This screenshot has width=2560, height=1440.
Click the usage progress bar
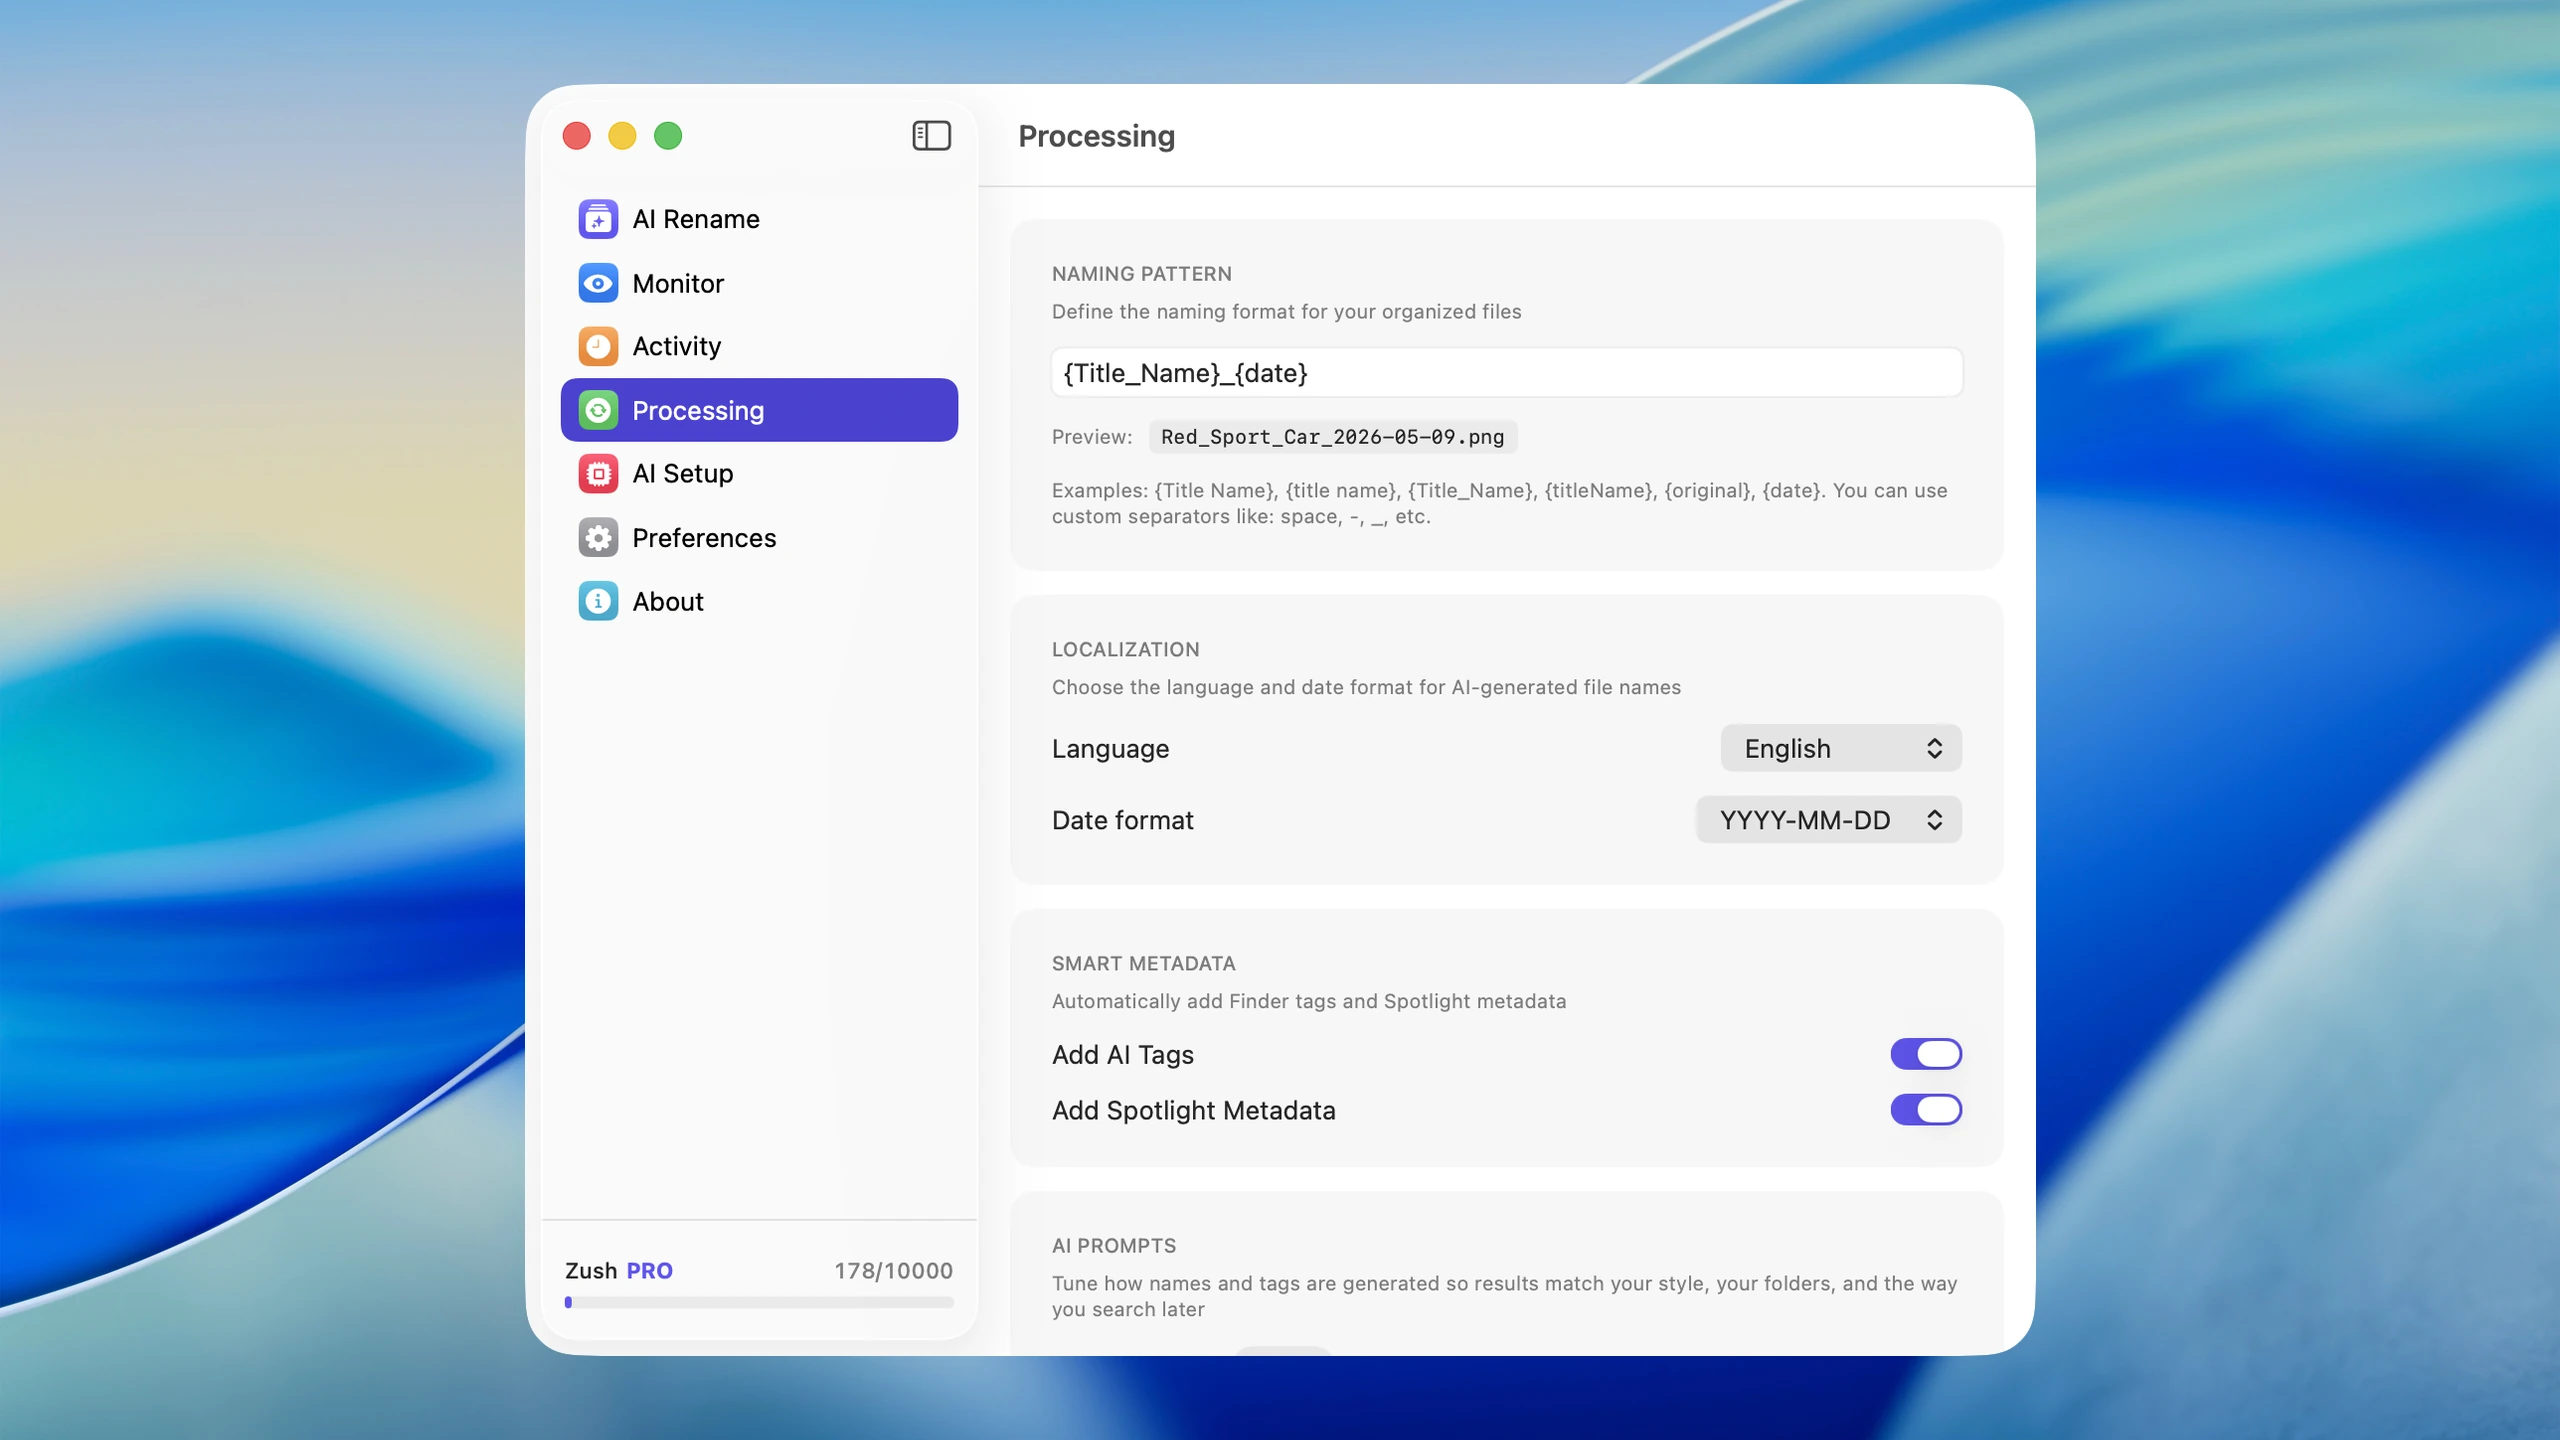[759, 1302]
